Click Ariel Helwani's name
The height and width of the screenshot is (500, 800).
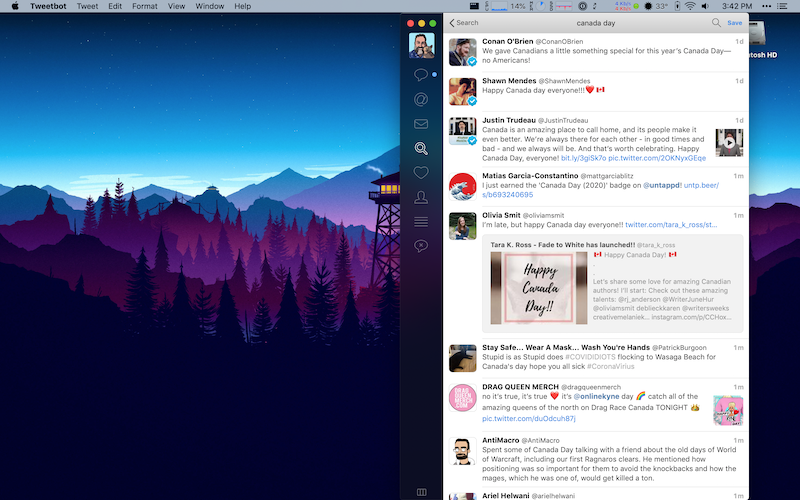(x=506, y=495)
